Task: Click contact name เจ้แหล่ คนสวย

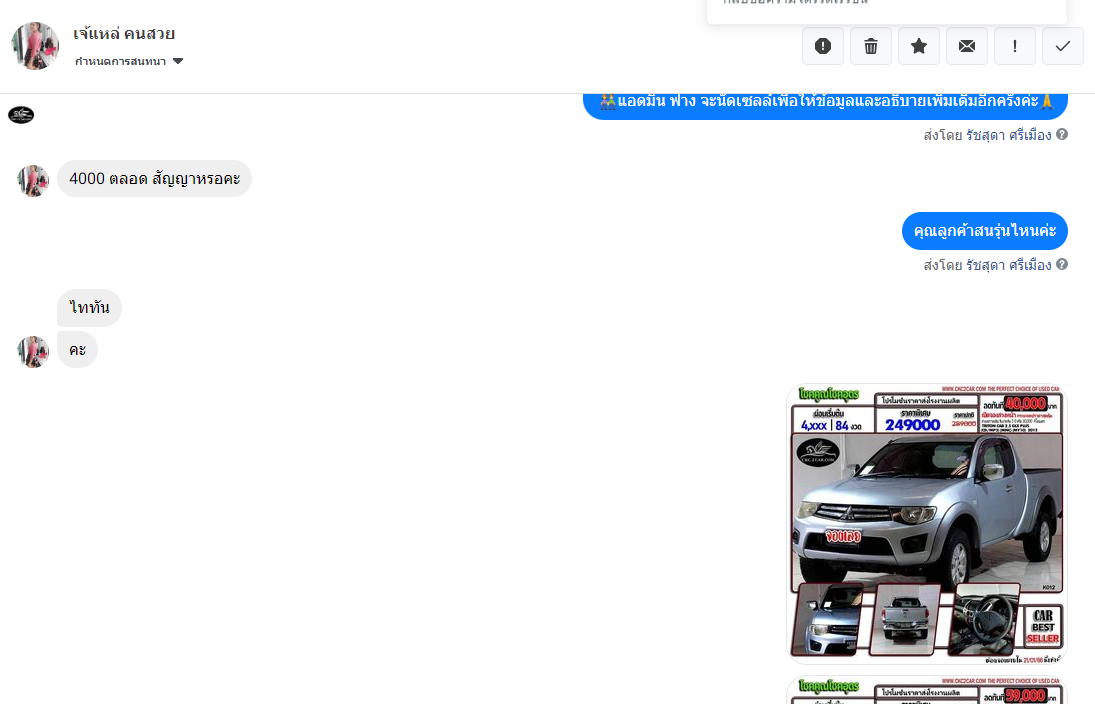Action: click(124, 34)
